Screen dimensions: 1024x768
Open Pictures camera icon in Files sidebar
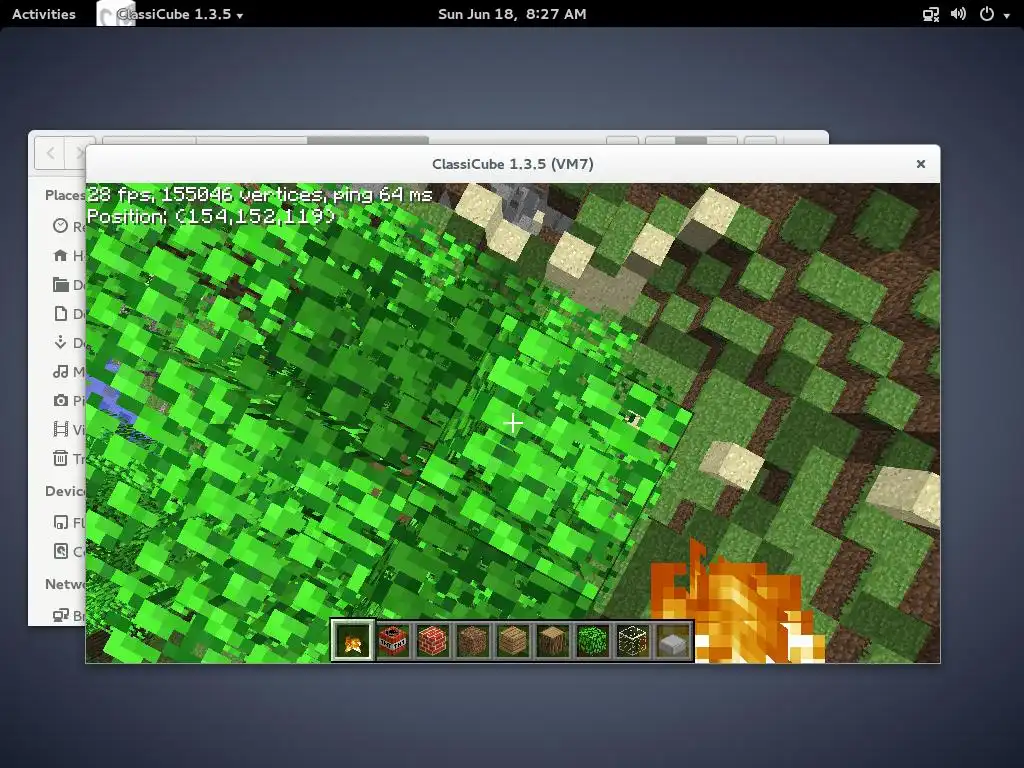tap(68, 400)
